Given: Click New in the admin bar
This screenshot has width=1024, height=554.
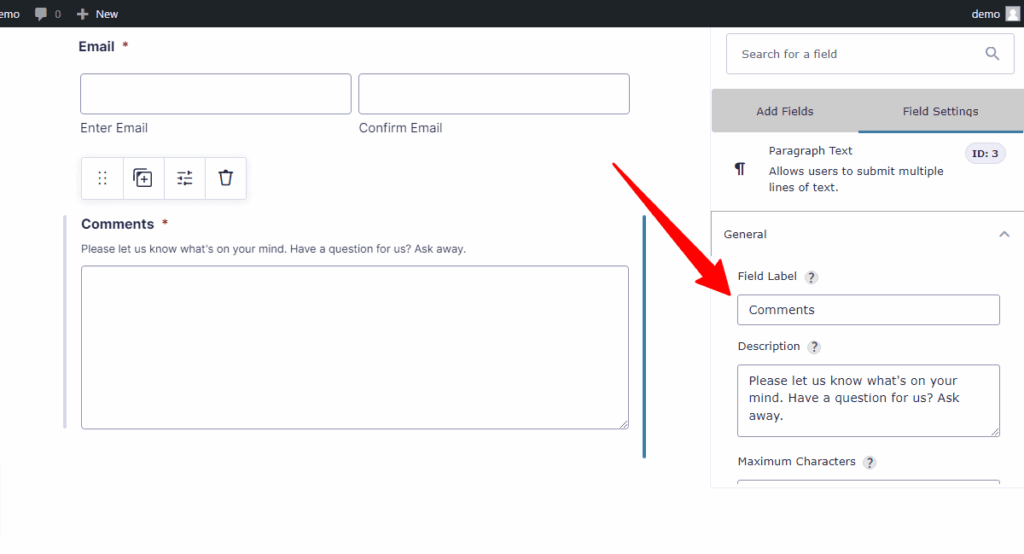Looking at the screenshot, I should (97, 14).
